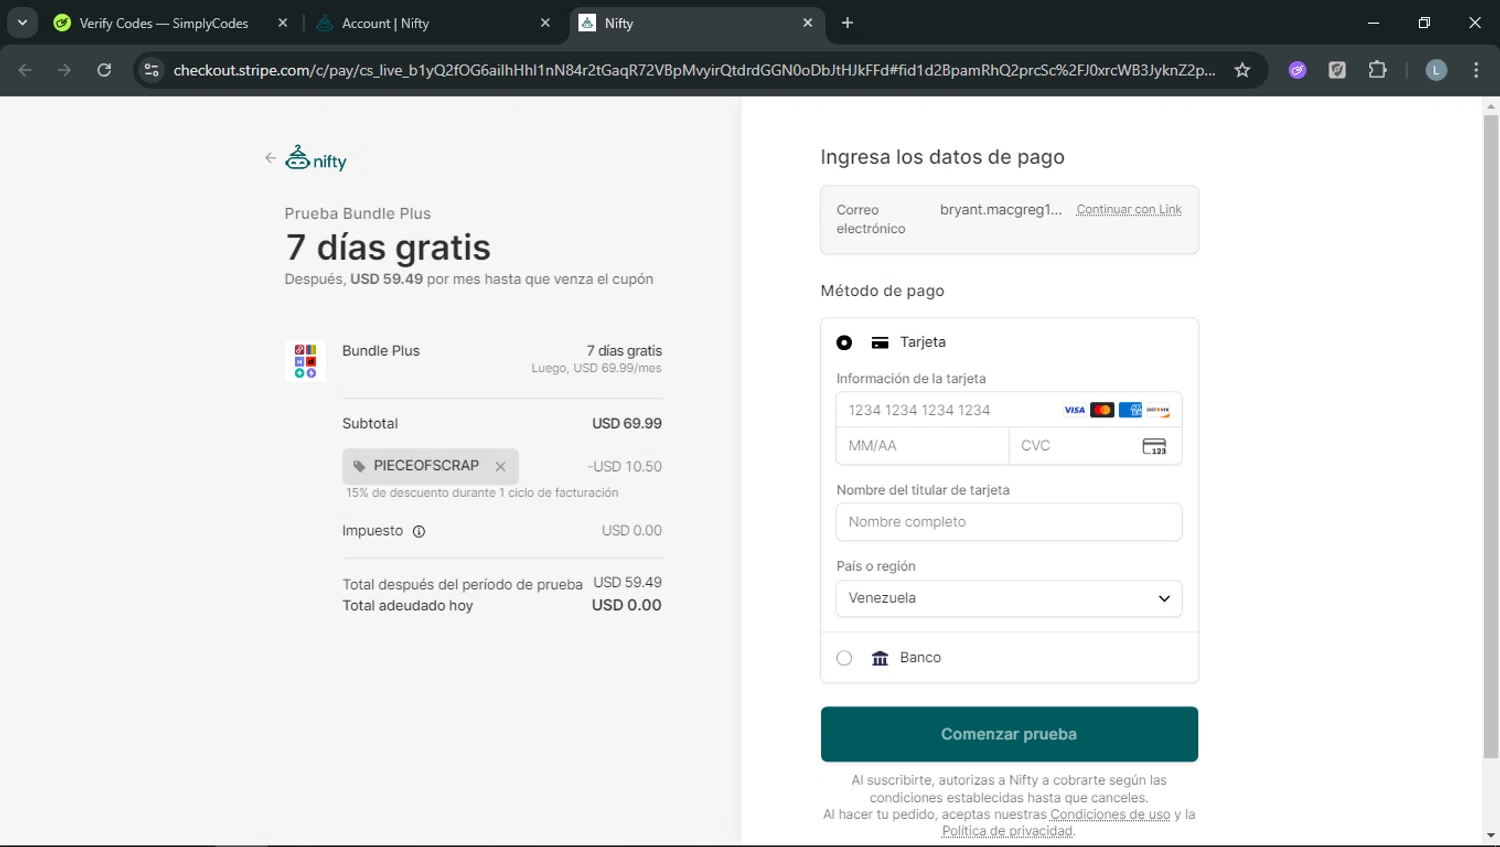
Task: Open the Condiciones de uso link
Action: click(1110, 815)
